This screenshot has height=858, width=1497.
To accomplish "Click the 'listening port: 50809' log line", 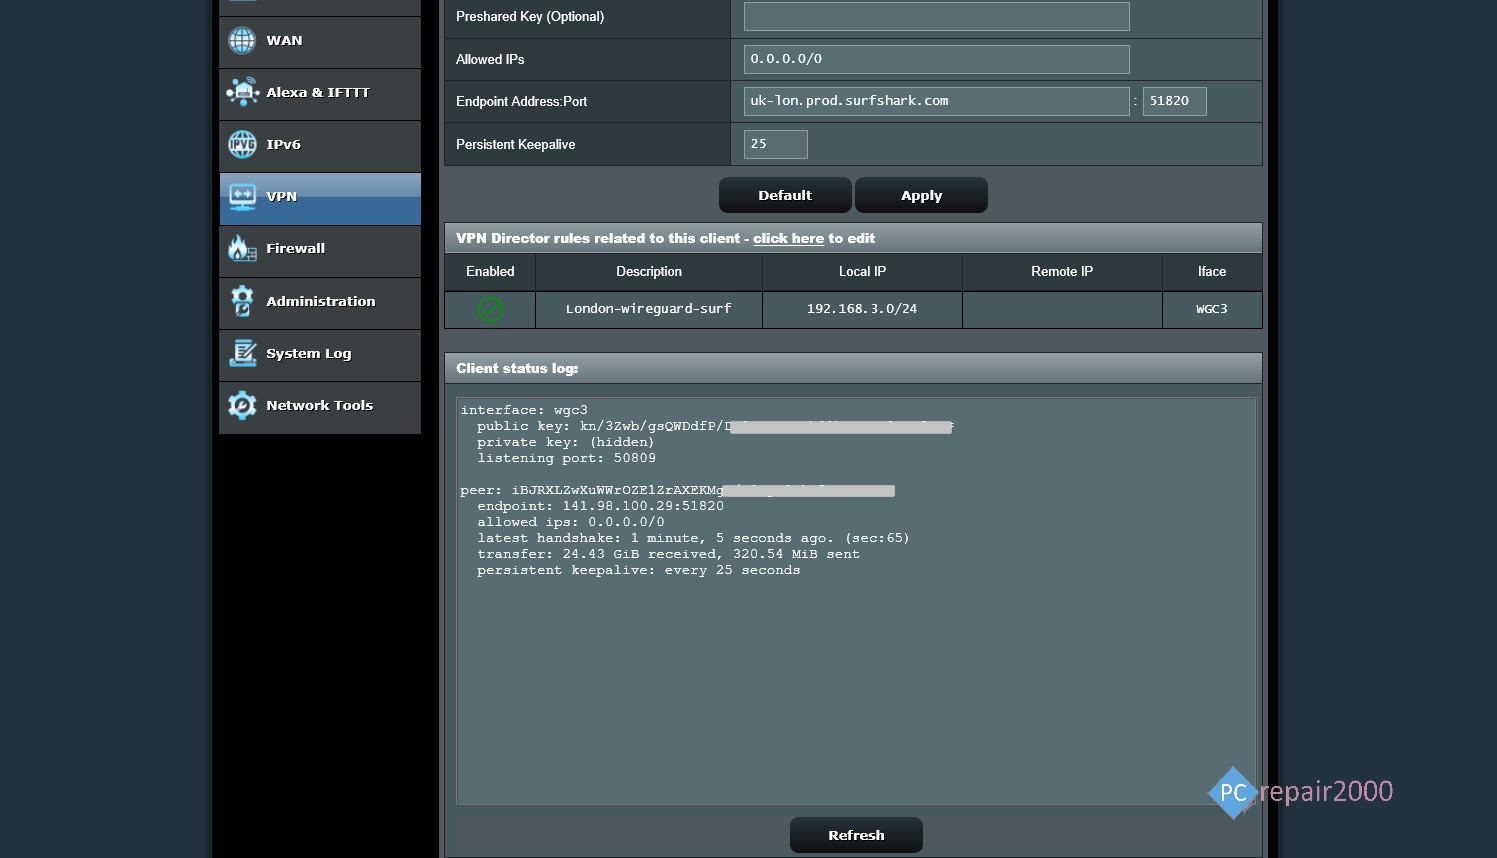I will (x=566, y=458).
